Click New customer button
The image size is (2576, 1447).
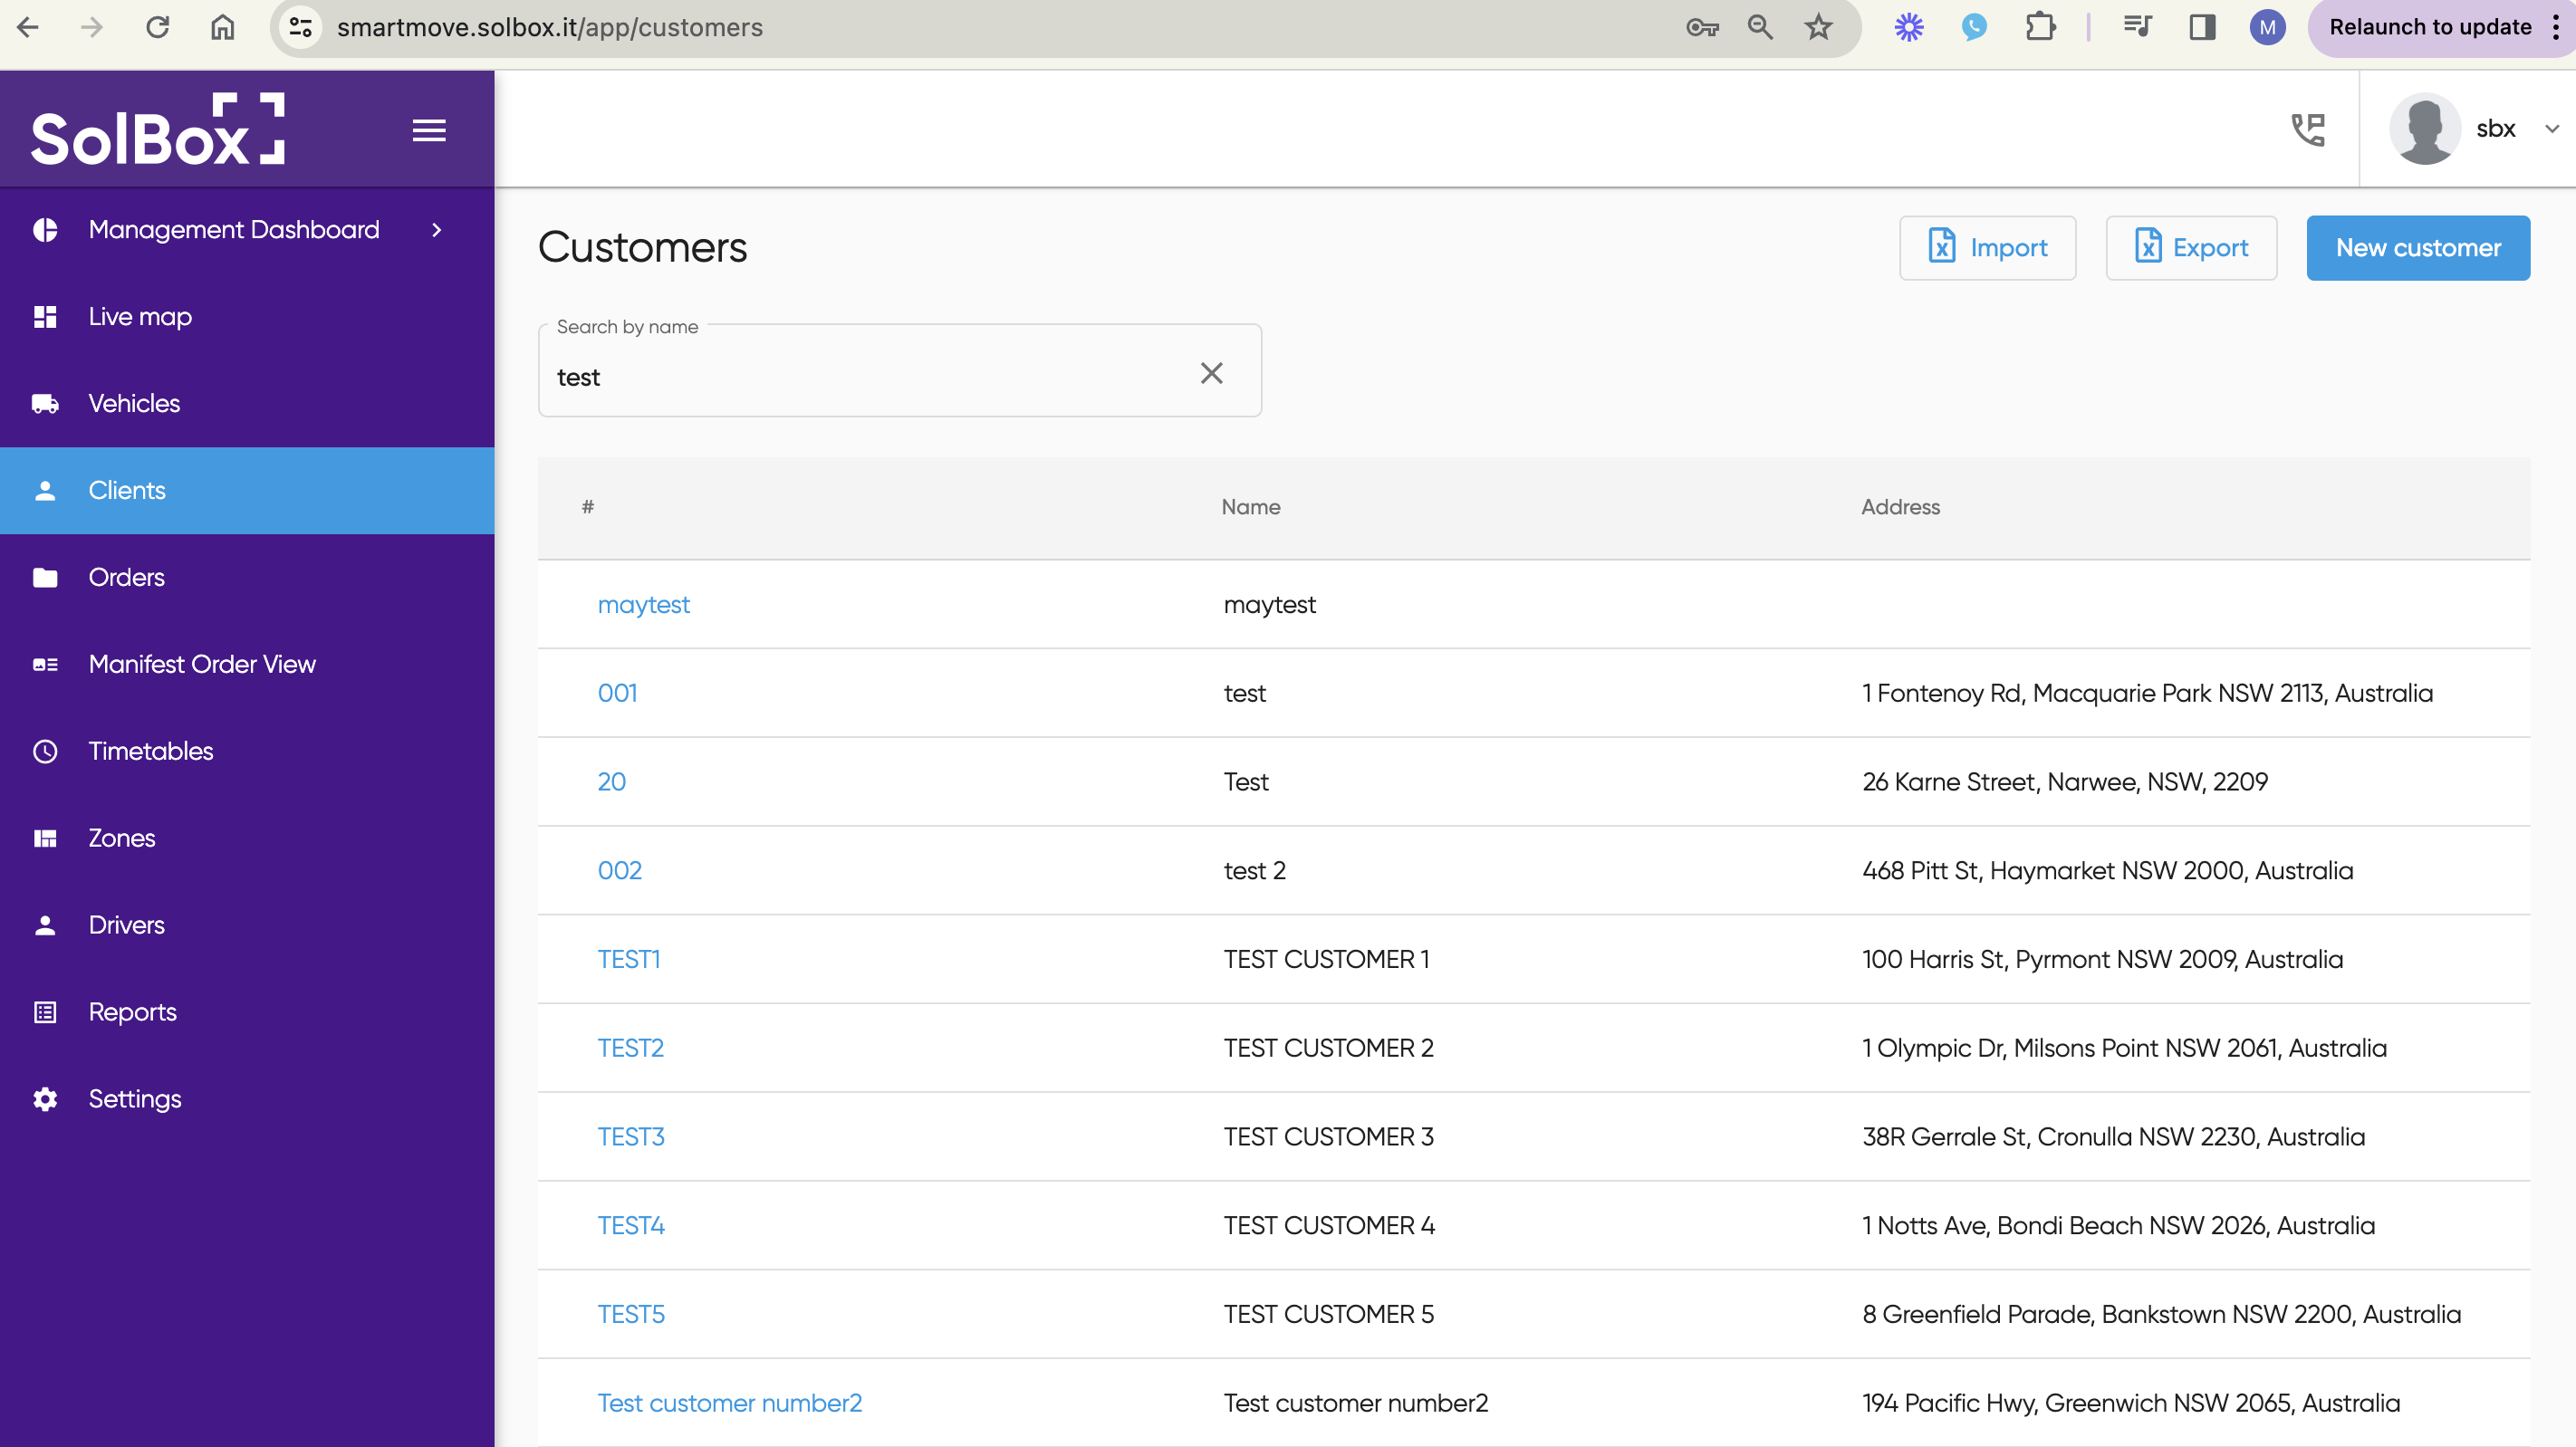pyautogui.click(x=2418, y=248)
